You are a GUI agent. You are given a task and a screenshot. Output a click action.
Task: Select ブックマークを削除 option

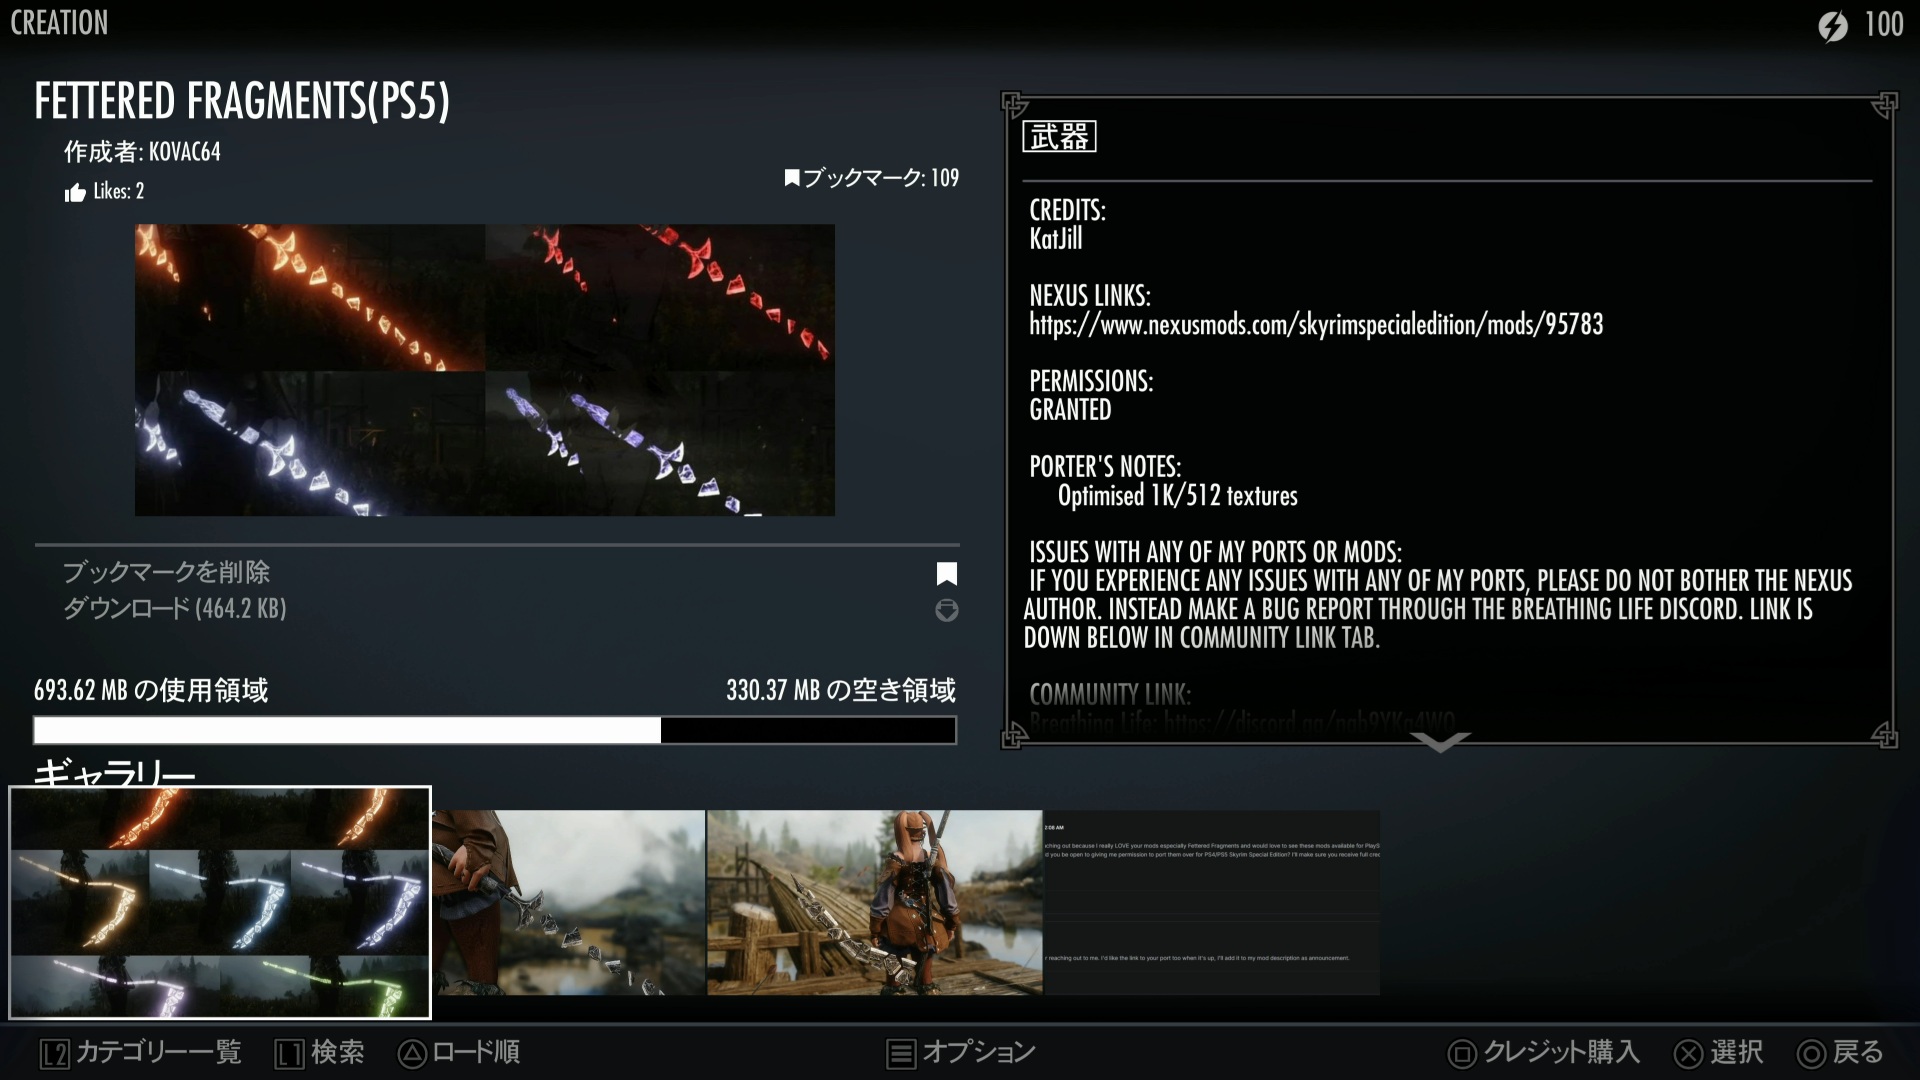[x=167, y=573]
